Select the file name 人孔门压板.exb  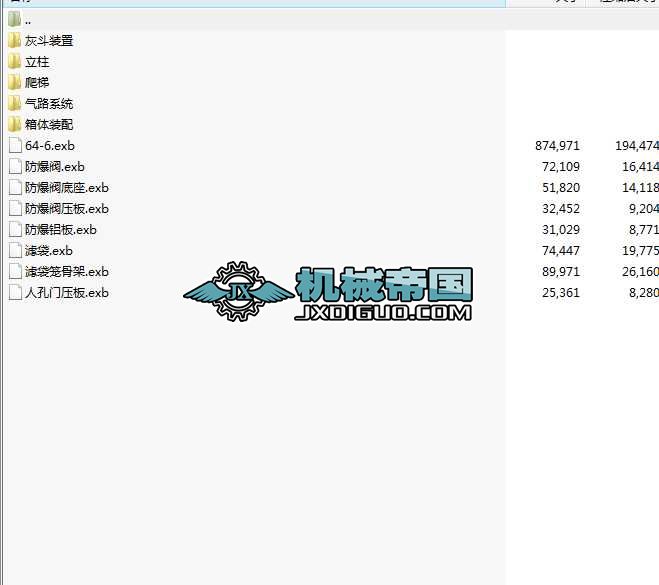point(66,293)
